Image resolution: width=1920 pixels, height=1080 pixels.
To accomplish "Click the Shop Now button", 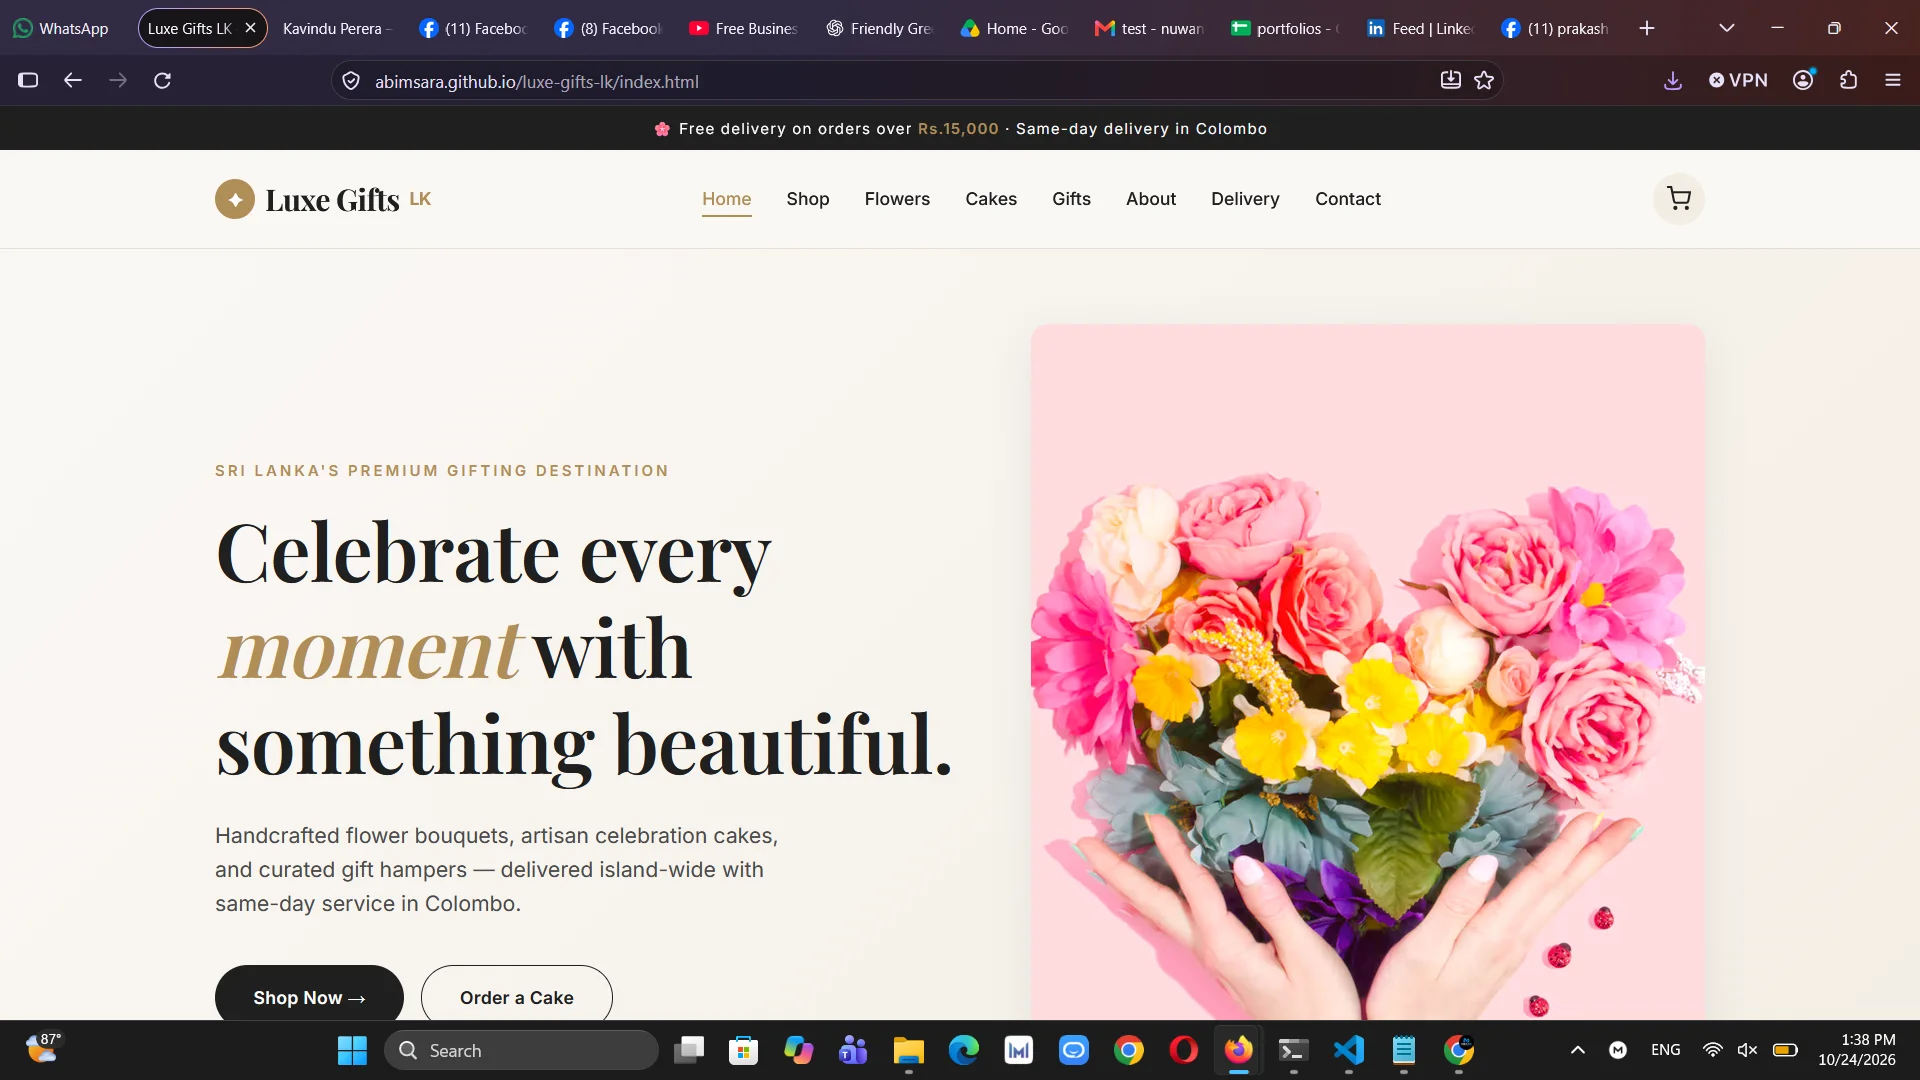I will [x=309, y=996].
